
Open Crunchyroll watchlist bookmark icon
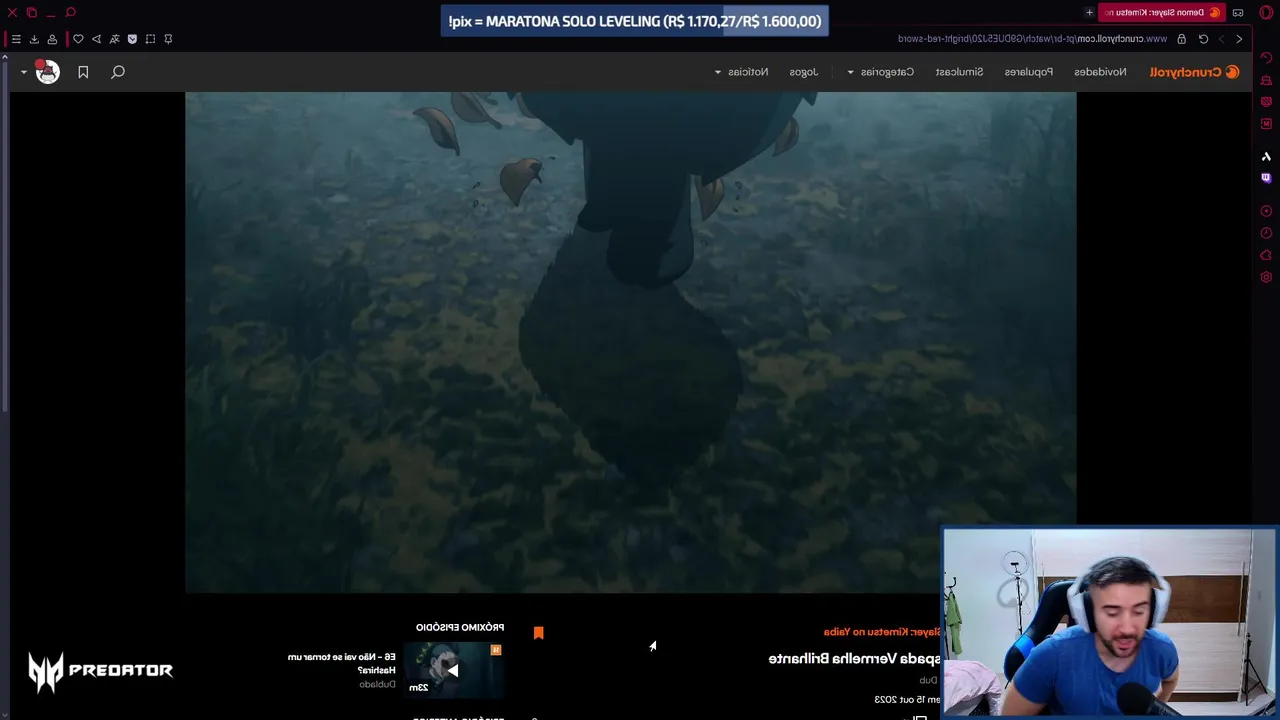[x=83, y=72]
